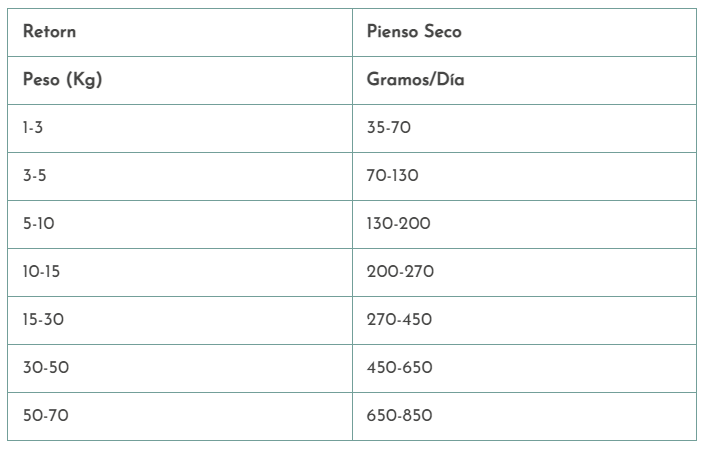Click the 130-200 grams cell
Screen dimensions: 705x450
524,224
